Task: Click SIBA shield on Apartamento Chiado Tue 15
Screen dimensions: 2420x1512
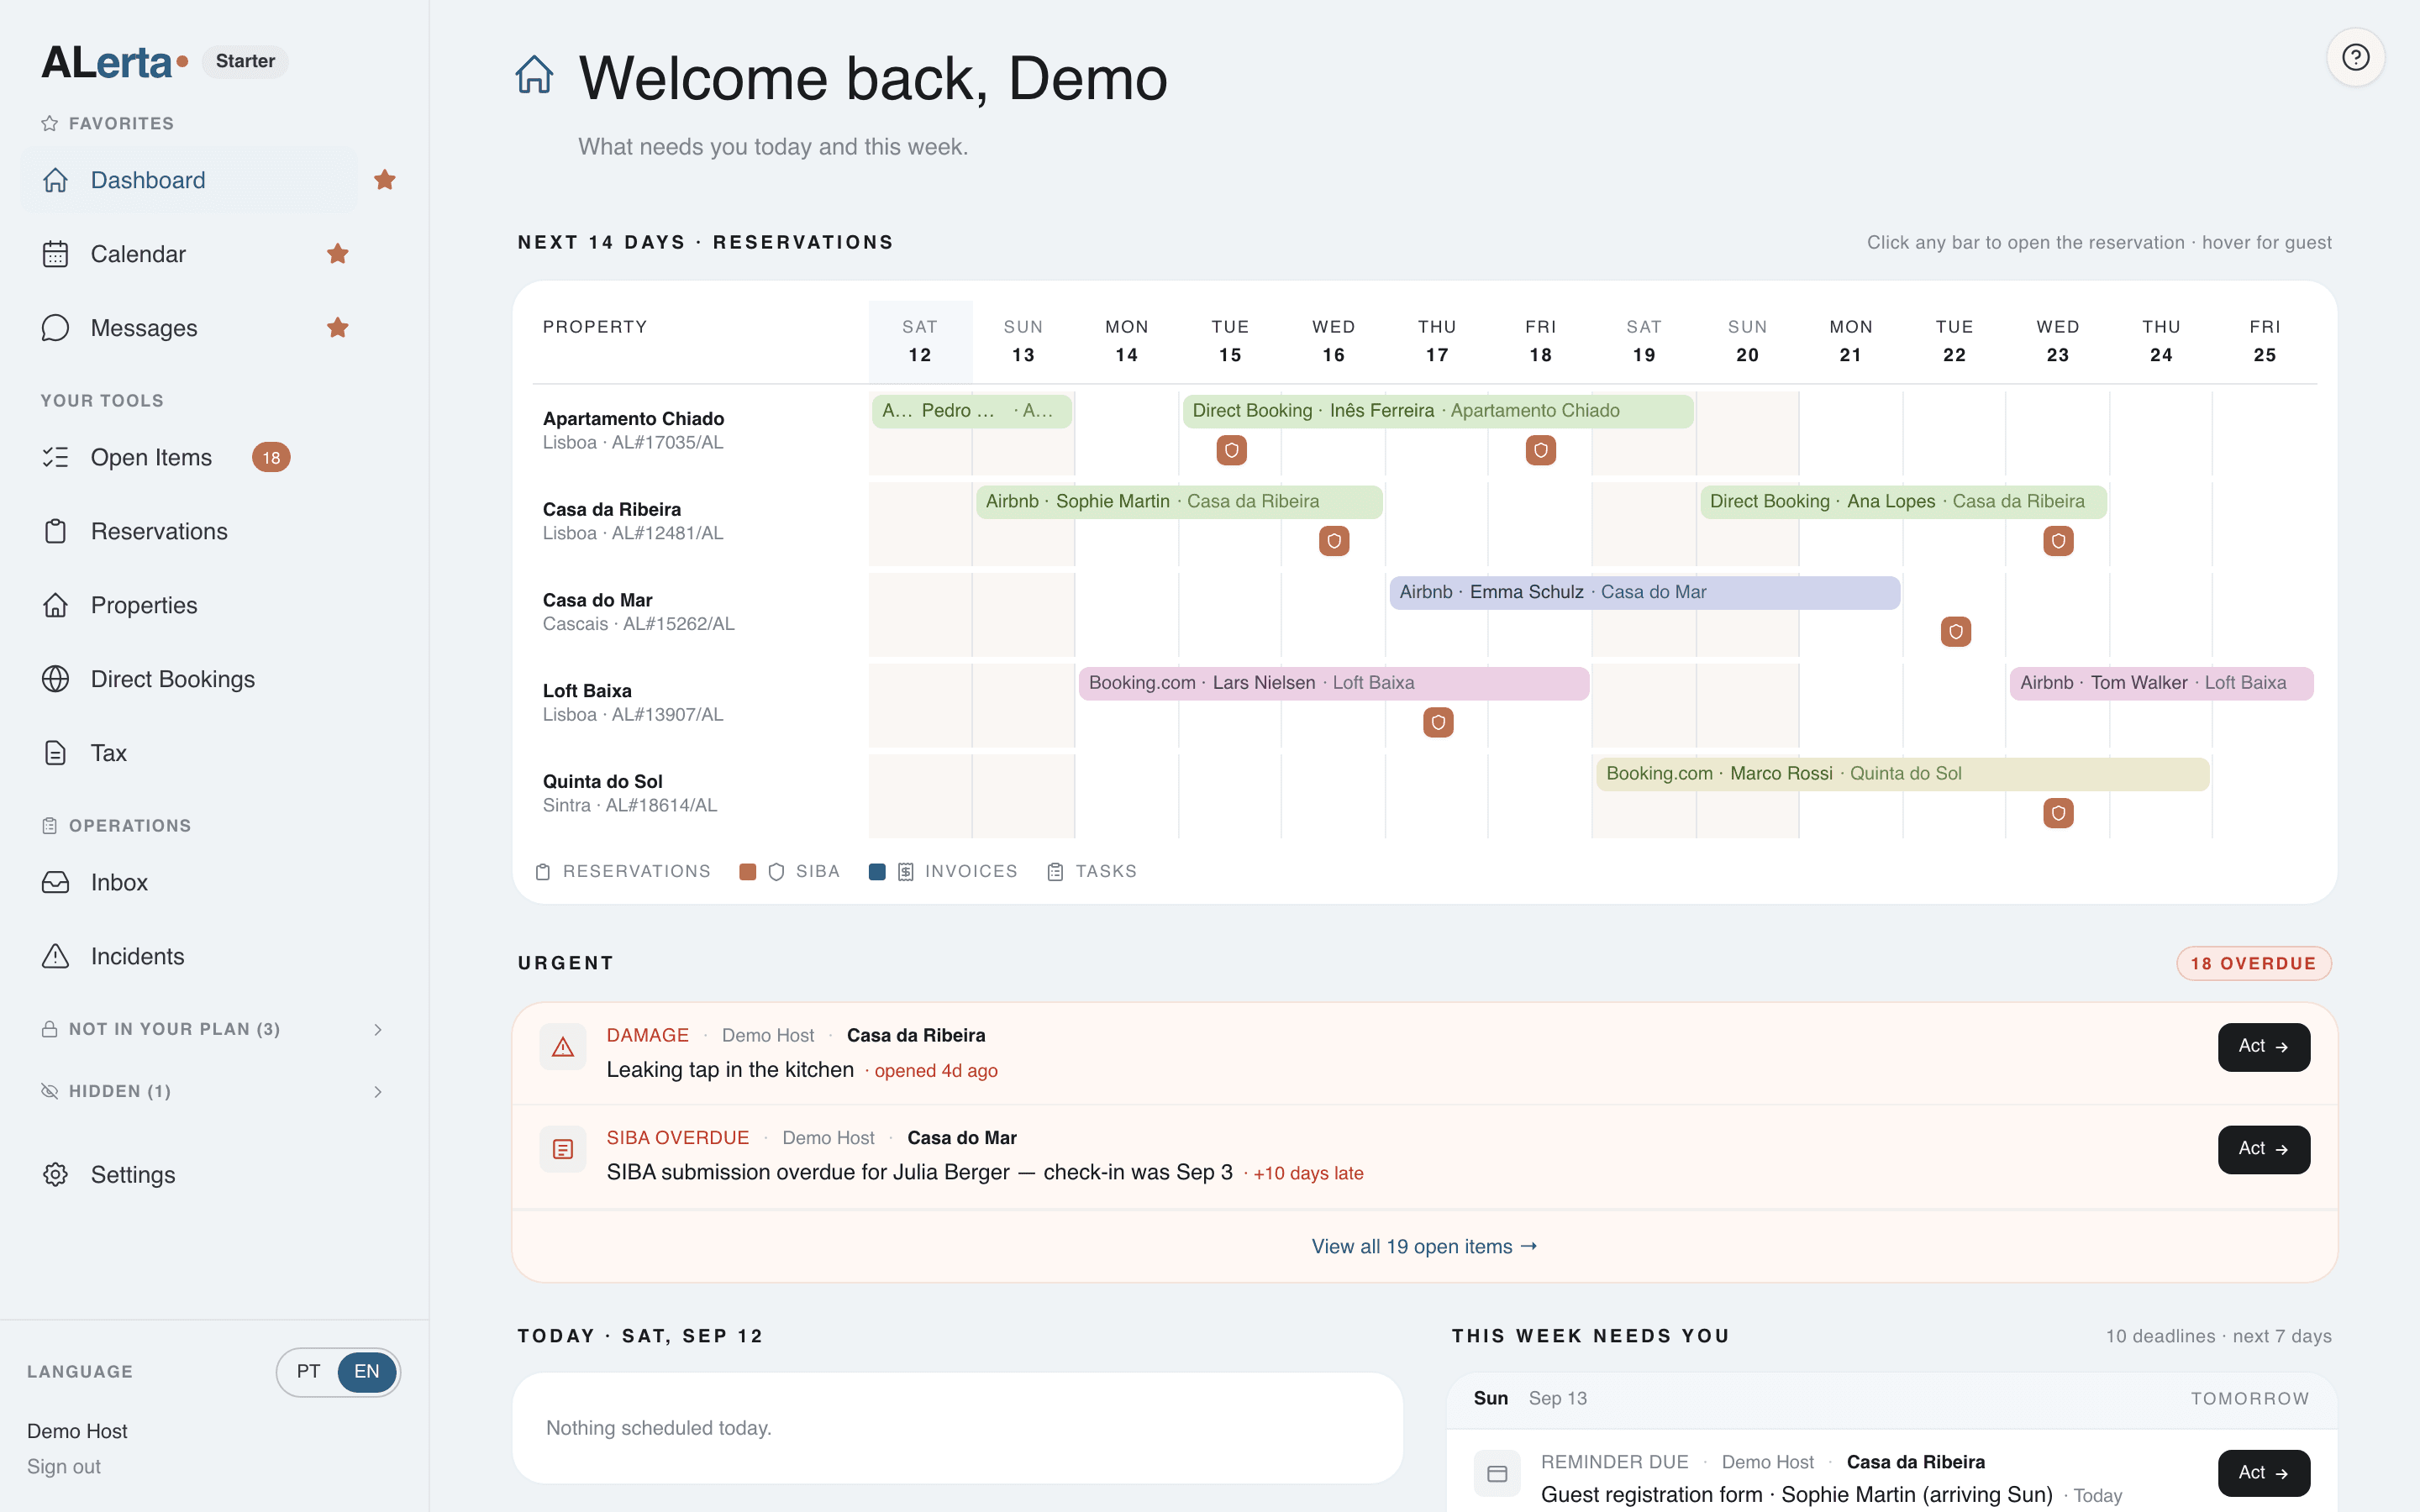Action: pos(1231,450)
